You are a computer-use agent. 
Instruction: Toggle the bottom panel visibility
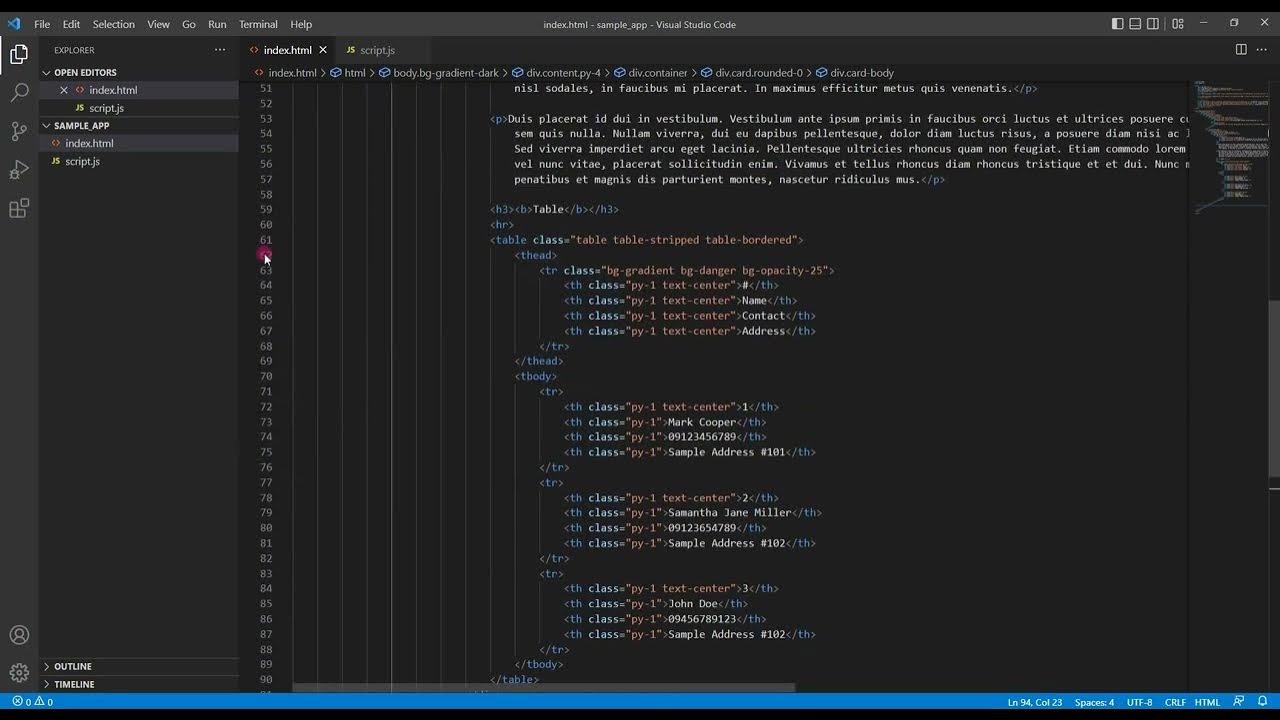pyautogui.click(x=1135, y=24)
